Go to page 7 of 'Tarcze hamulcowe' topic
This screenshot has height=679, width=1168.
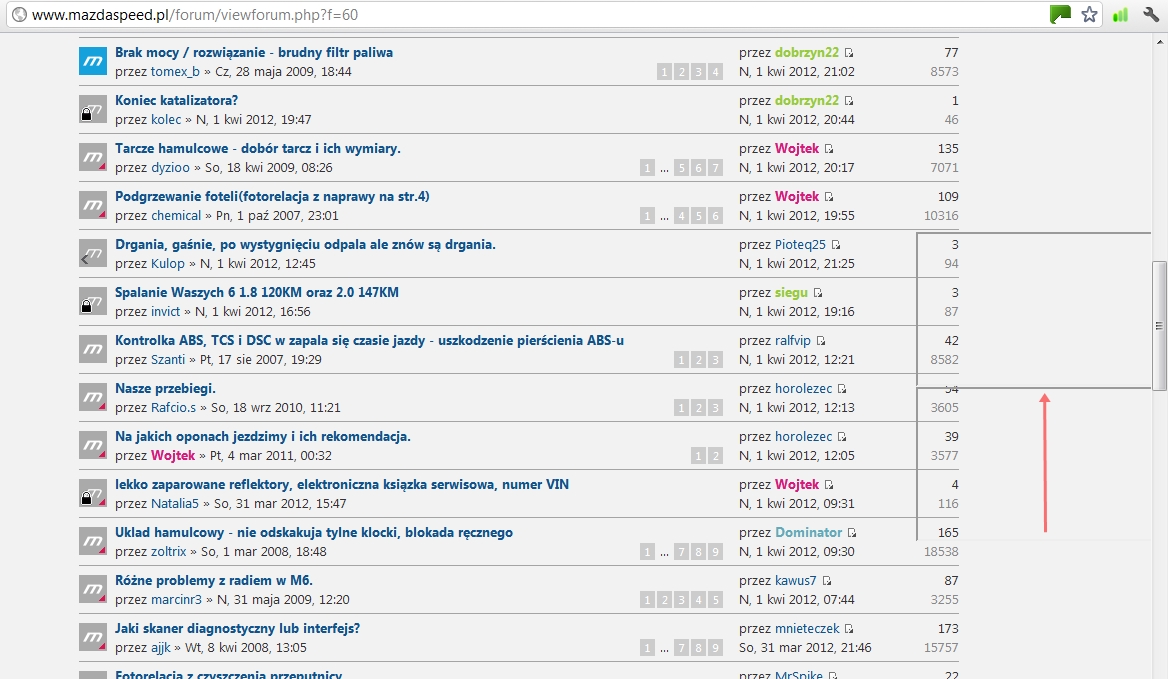click(x=715, y=168)
